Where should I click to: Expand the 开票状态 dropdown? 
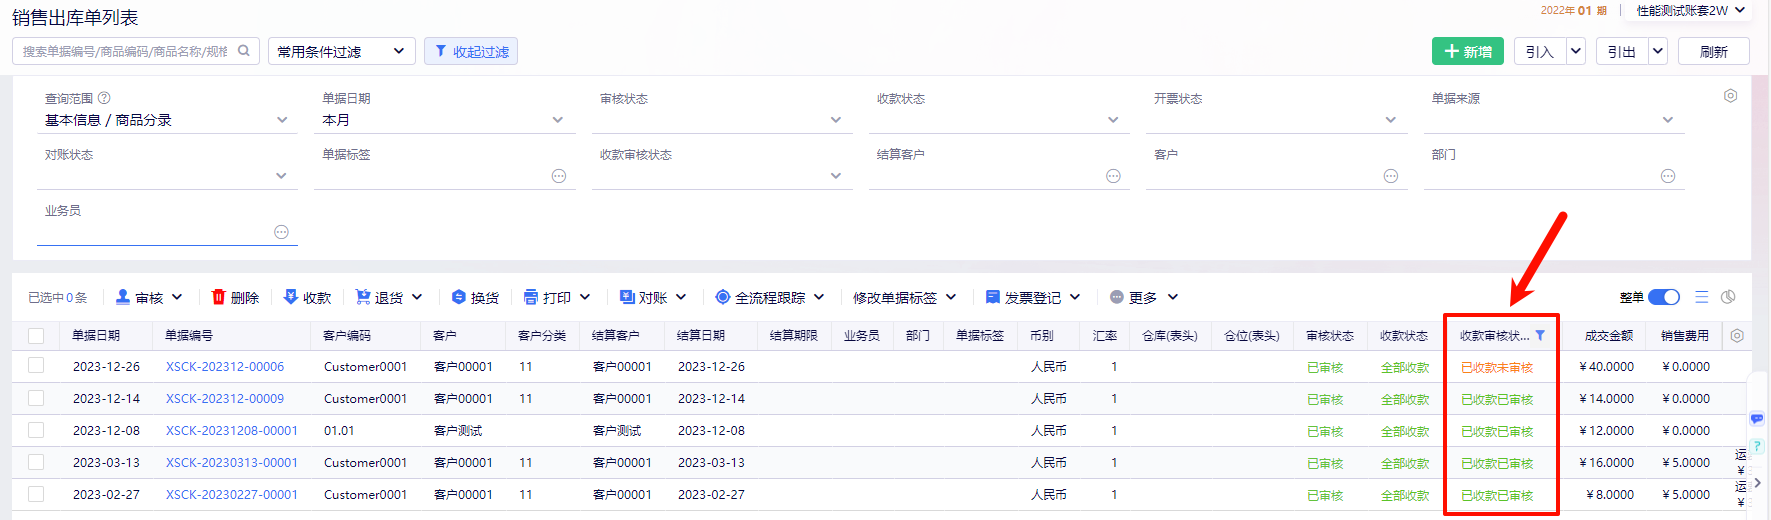click(1390, 120)
